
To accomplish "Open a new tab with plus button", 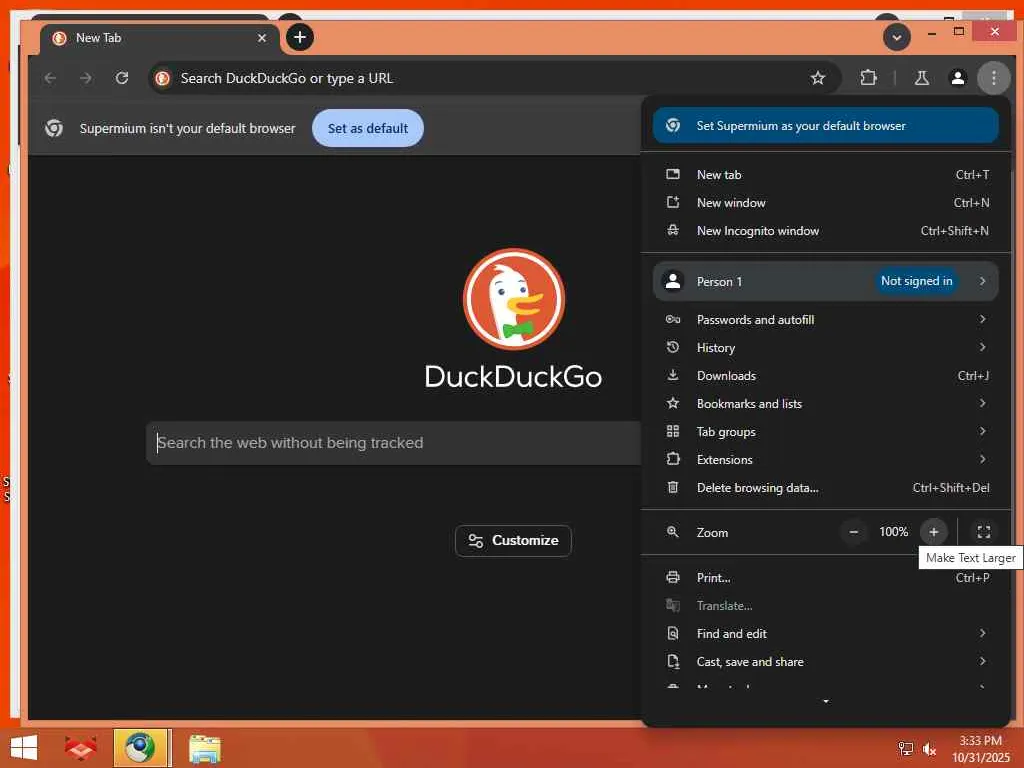I will [x=300, y=37].
